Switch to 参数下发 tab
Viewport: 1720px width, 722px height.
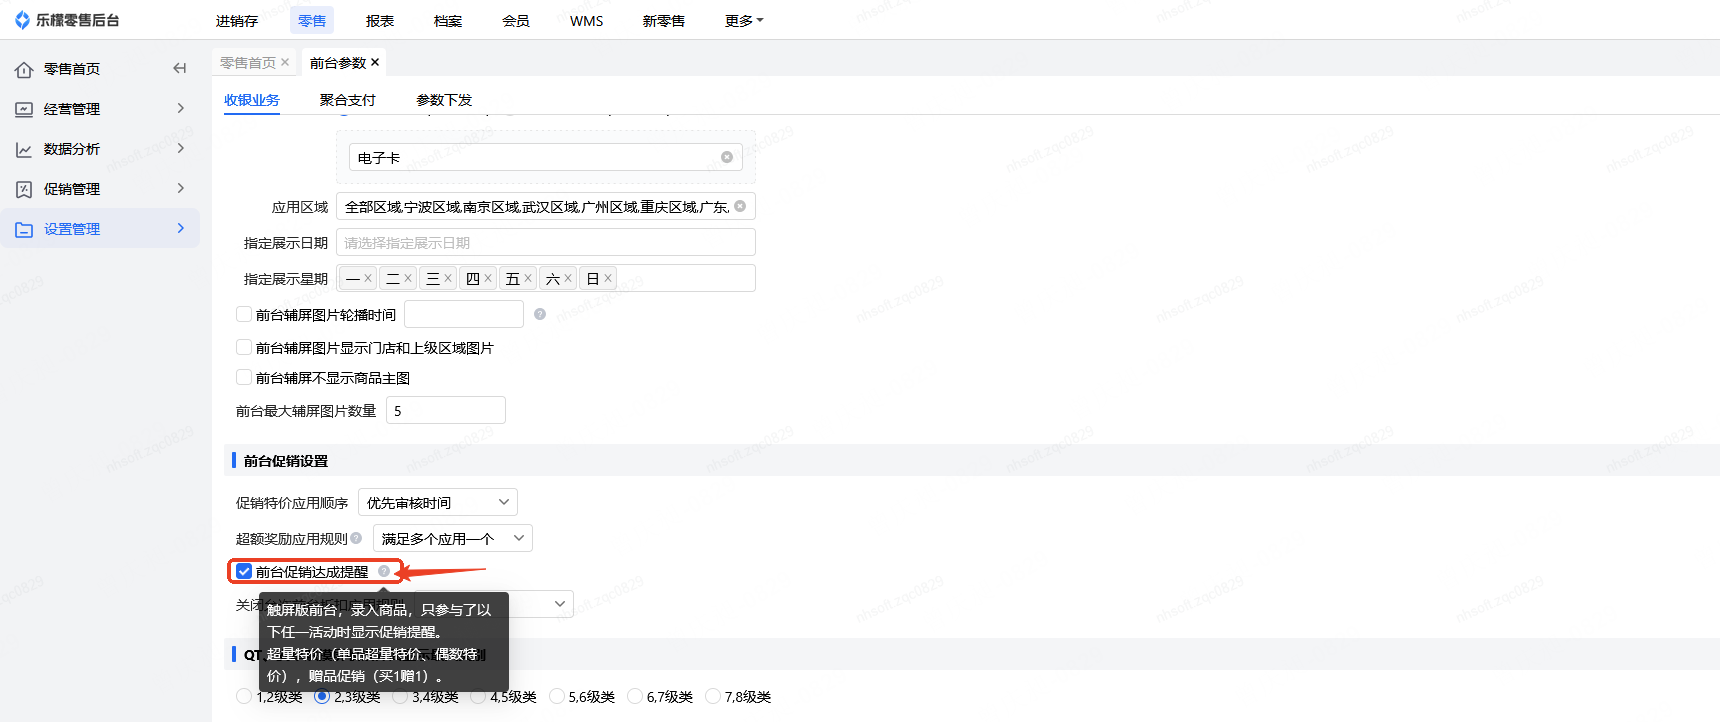444,100
